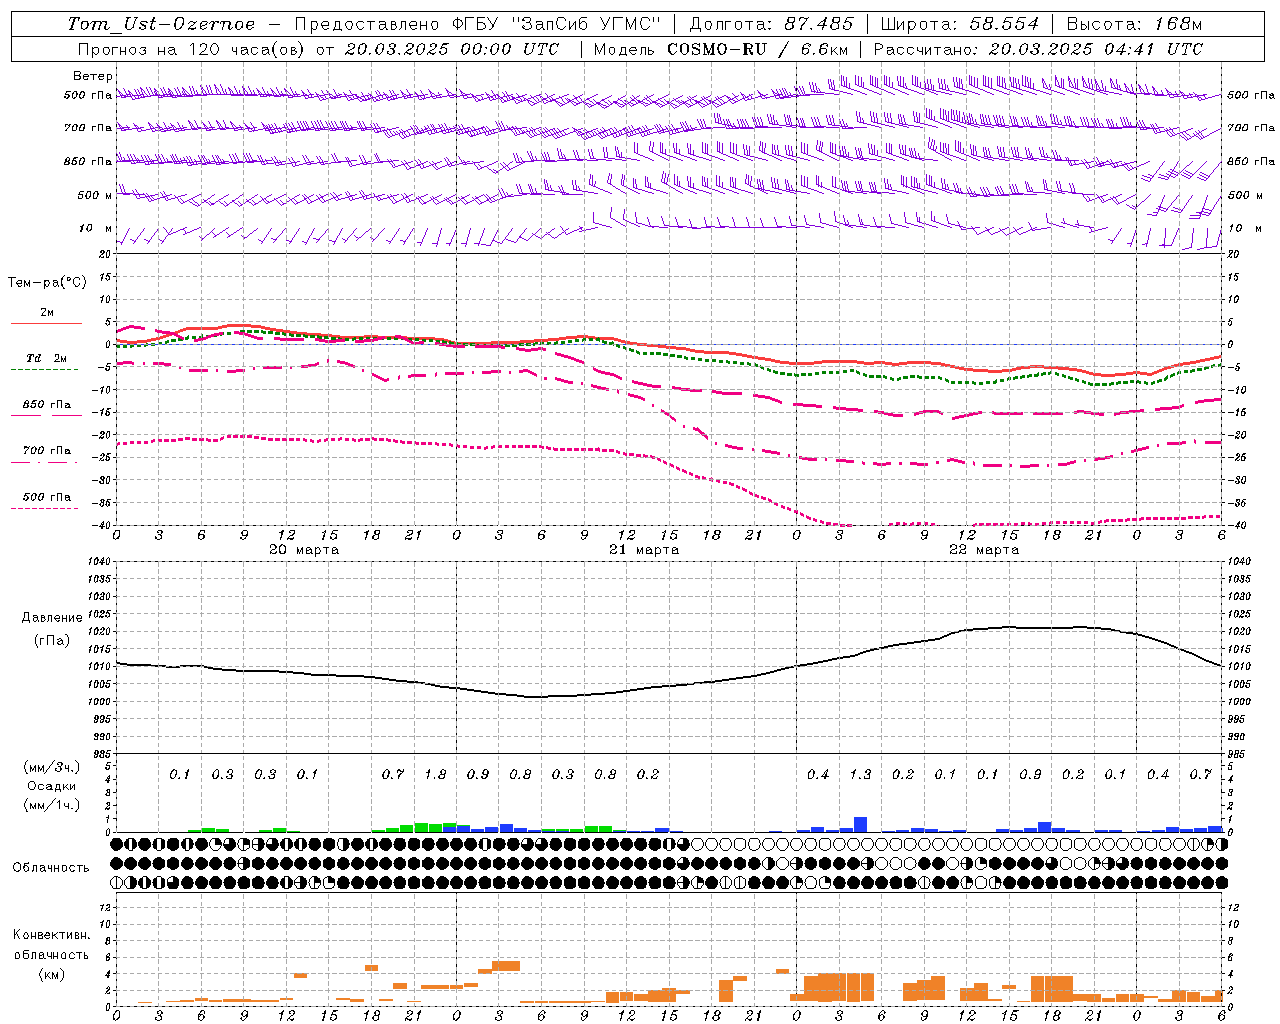
Task: Click the station title Tom_Ust-Ozernoe
Action: [x=161, y=24]
